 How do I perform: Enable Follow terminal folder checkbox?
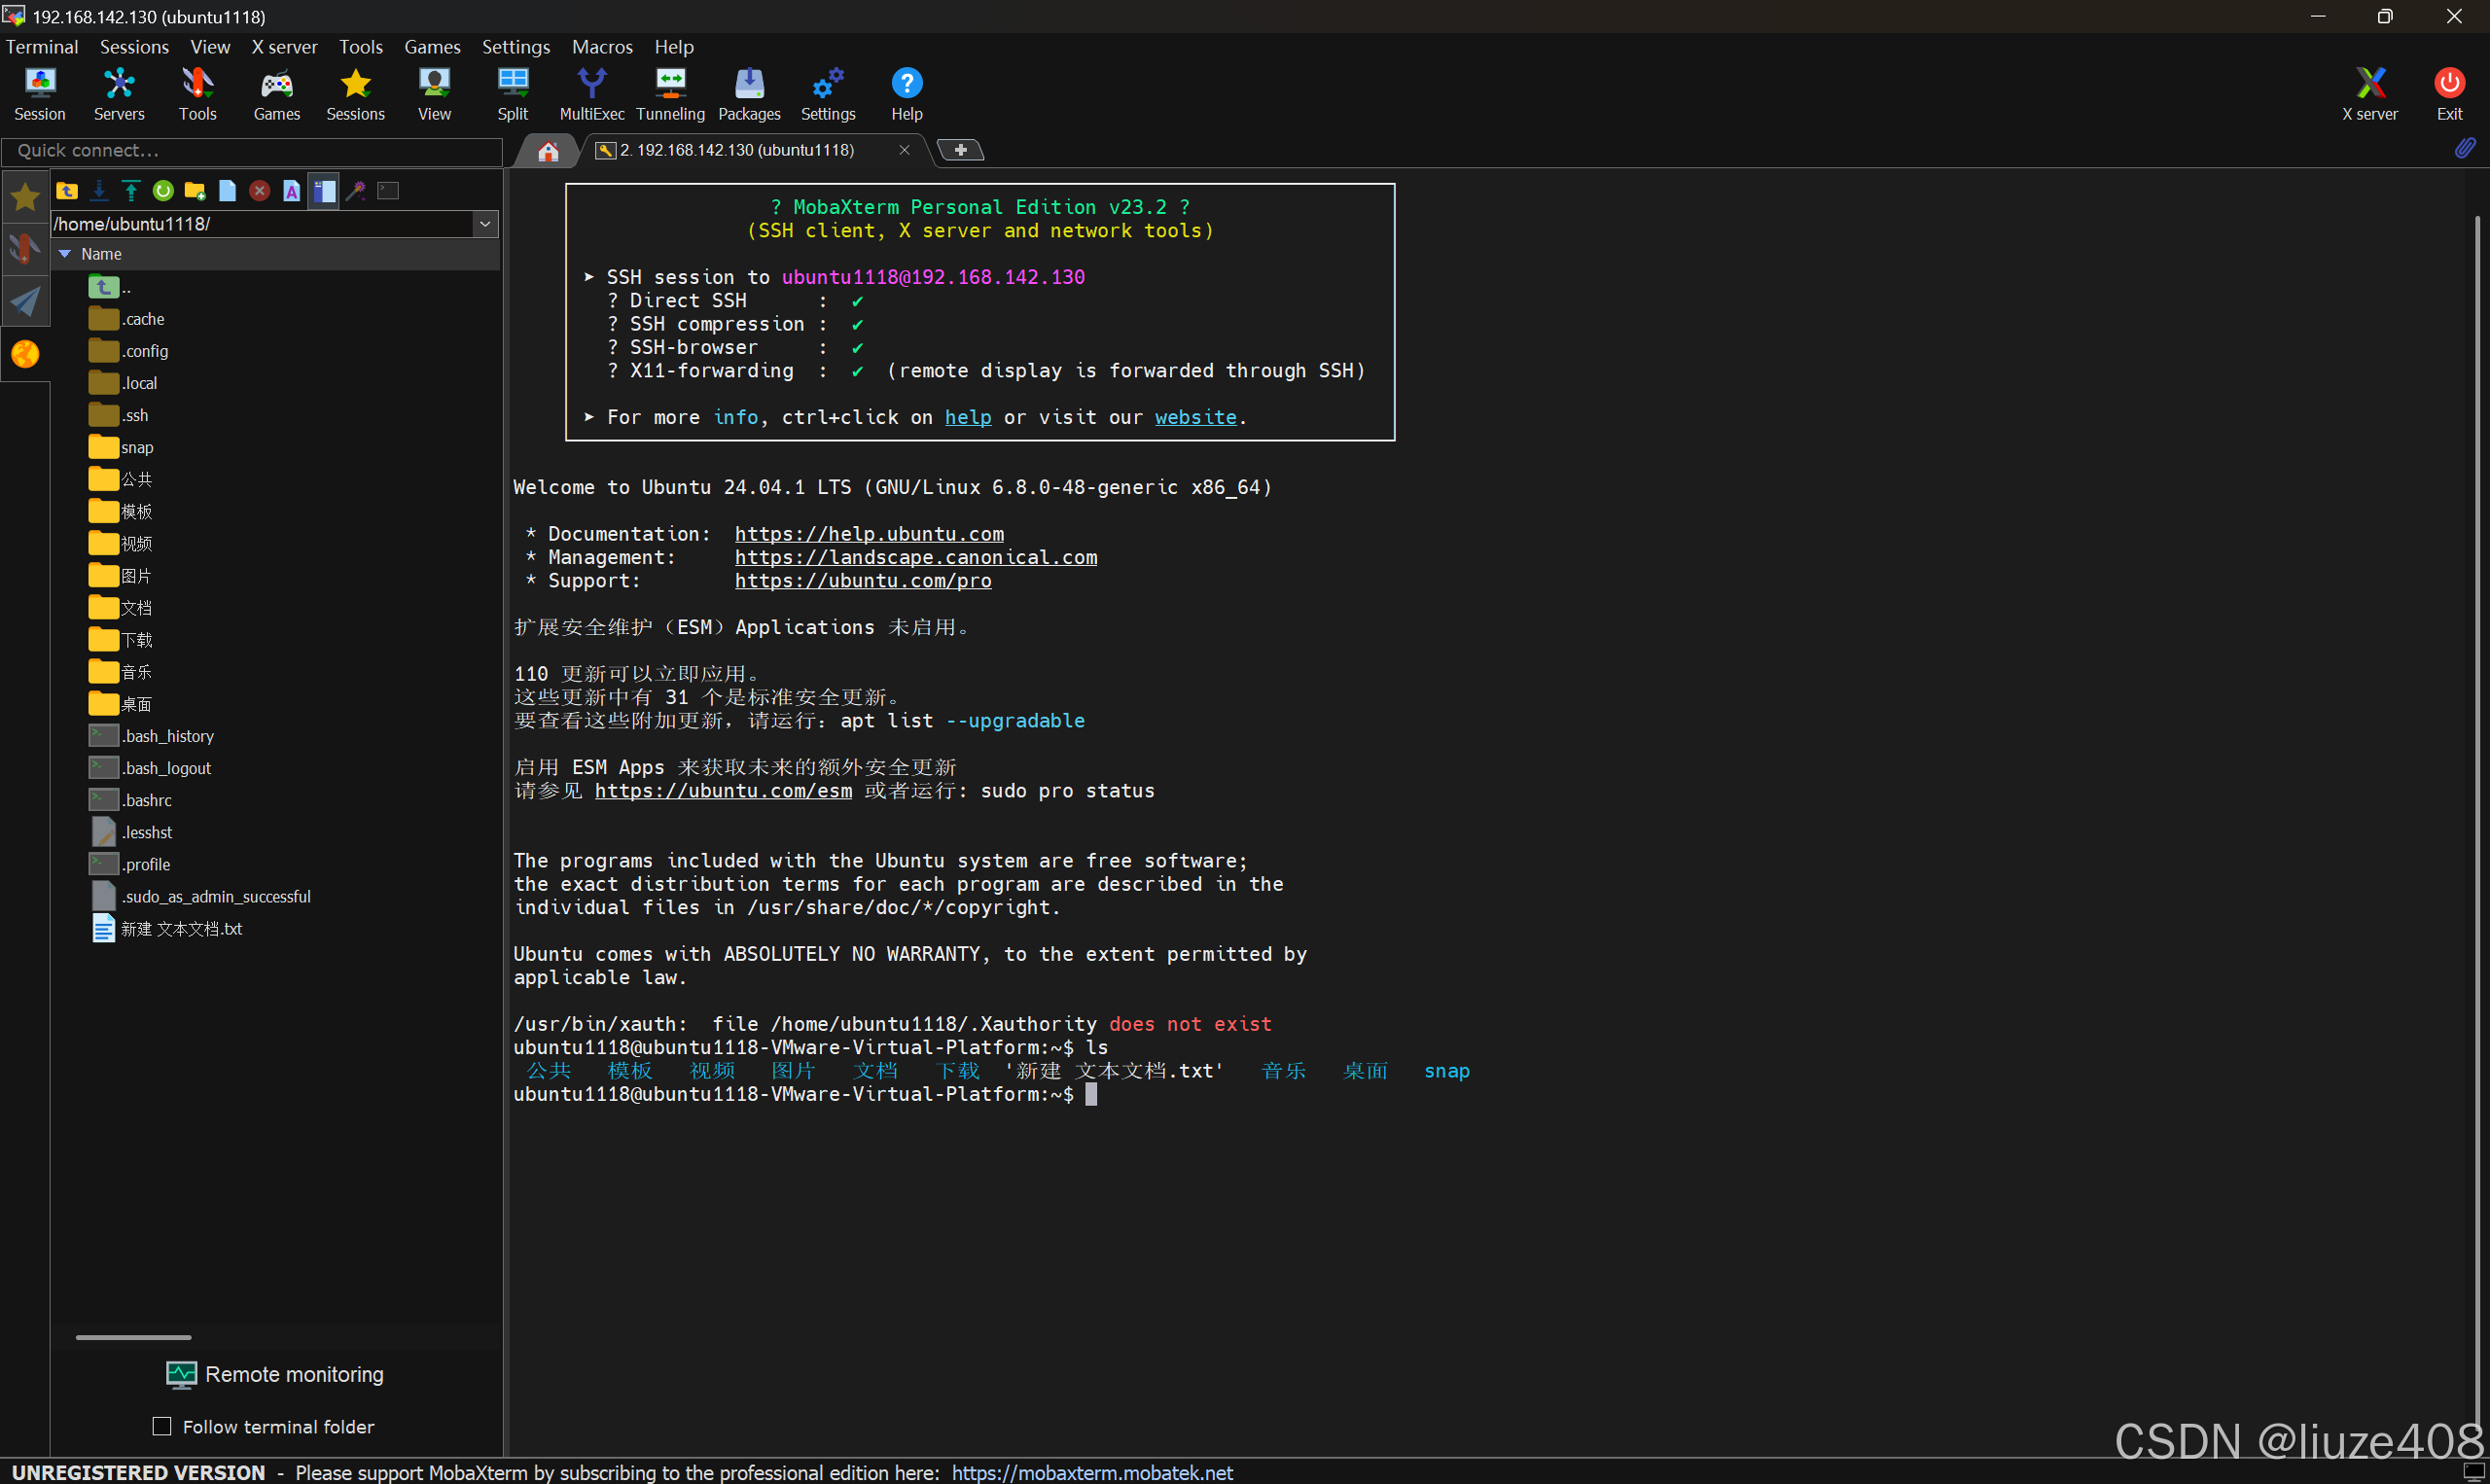coord(162,1426)
